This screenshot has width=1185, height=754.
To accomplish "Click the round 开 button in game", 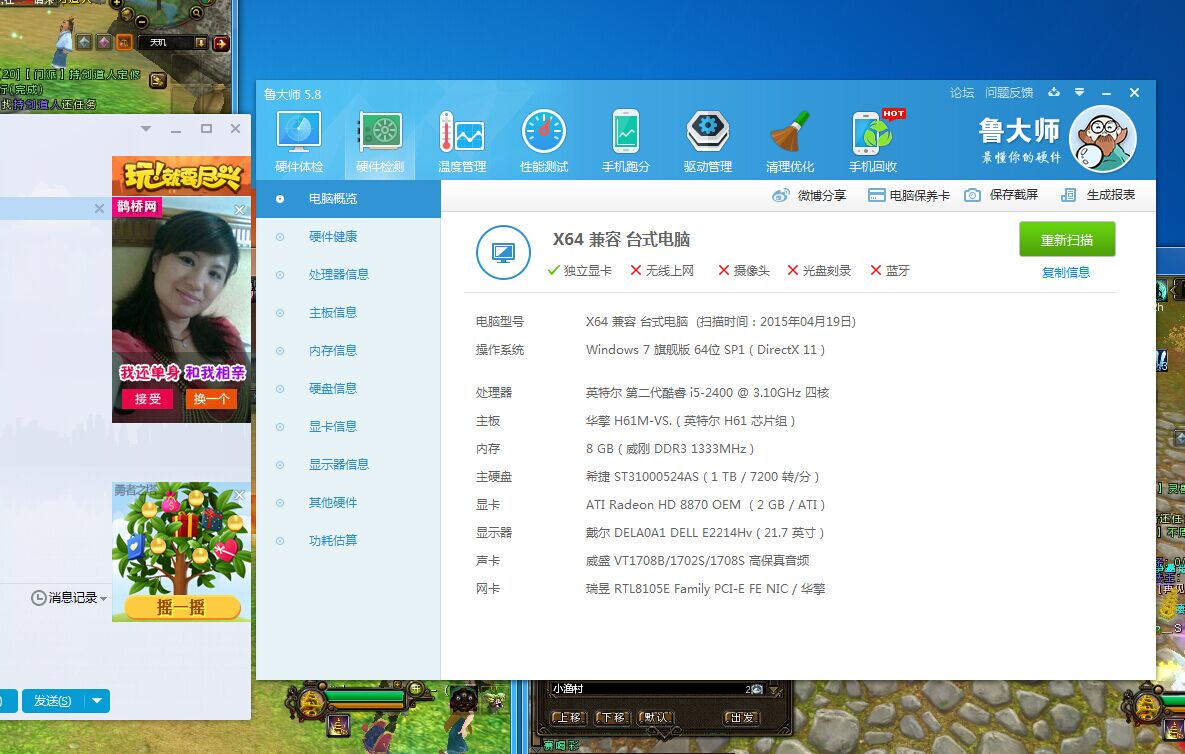I will (x=416, y=688).
